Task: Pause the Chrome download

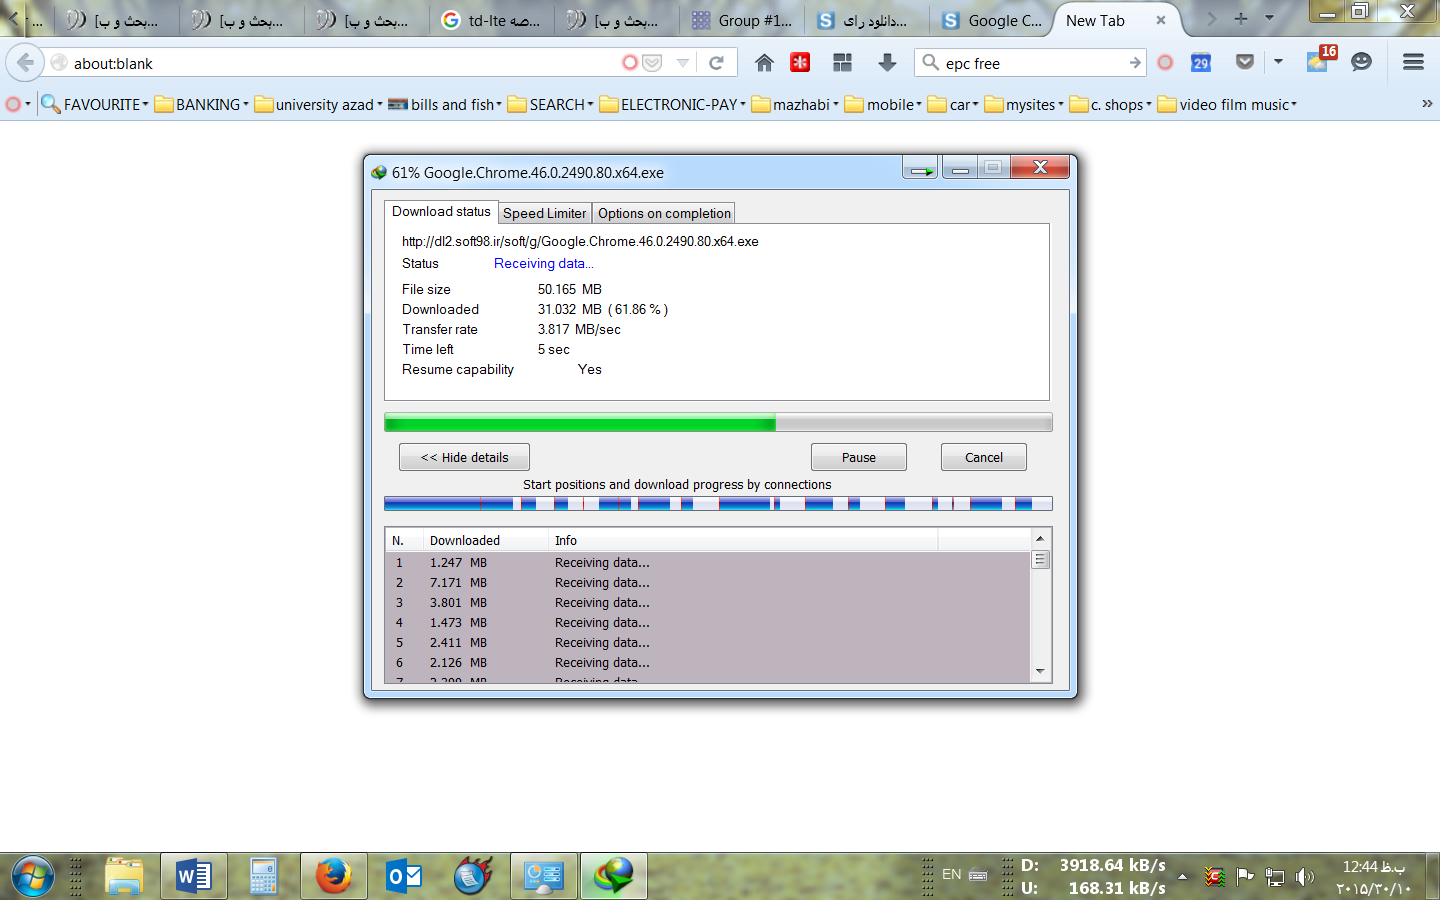Action: coord(858,457)
